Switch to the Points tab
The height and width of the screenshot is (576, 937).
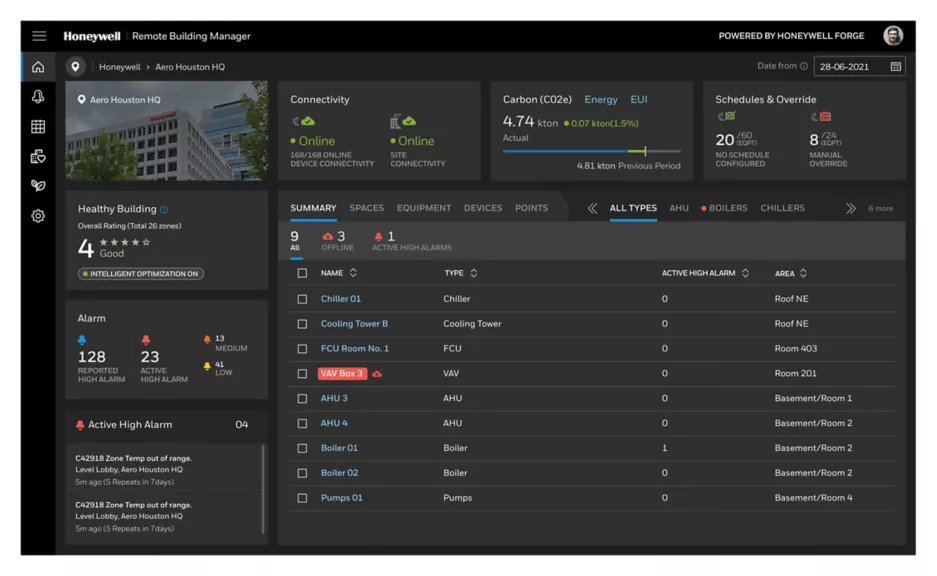[x=531, y=208]
